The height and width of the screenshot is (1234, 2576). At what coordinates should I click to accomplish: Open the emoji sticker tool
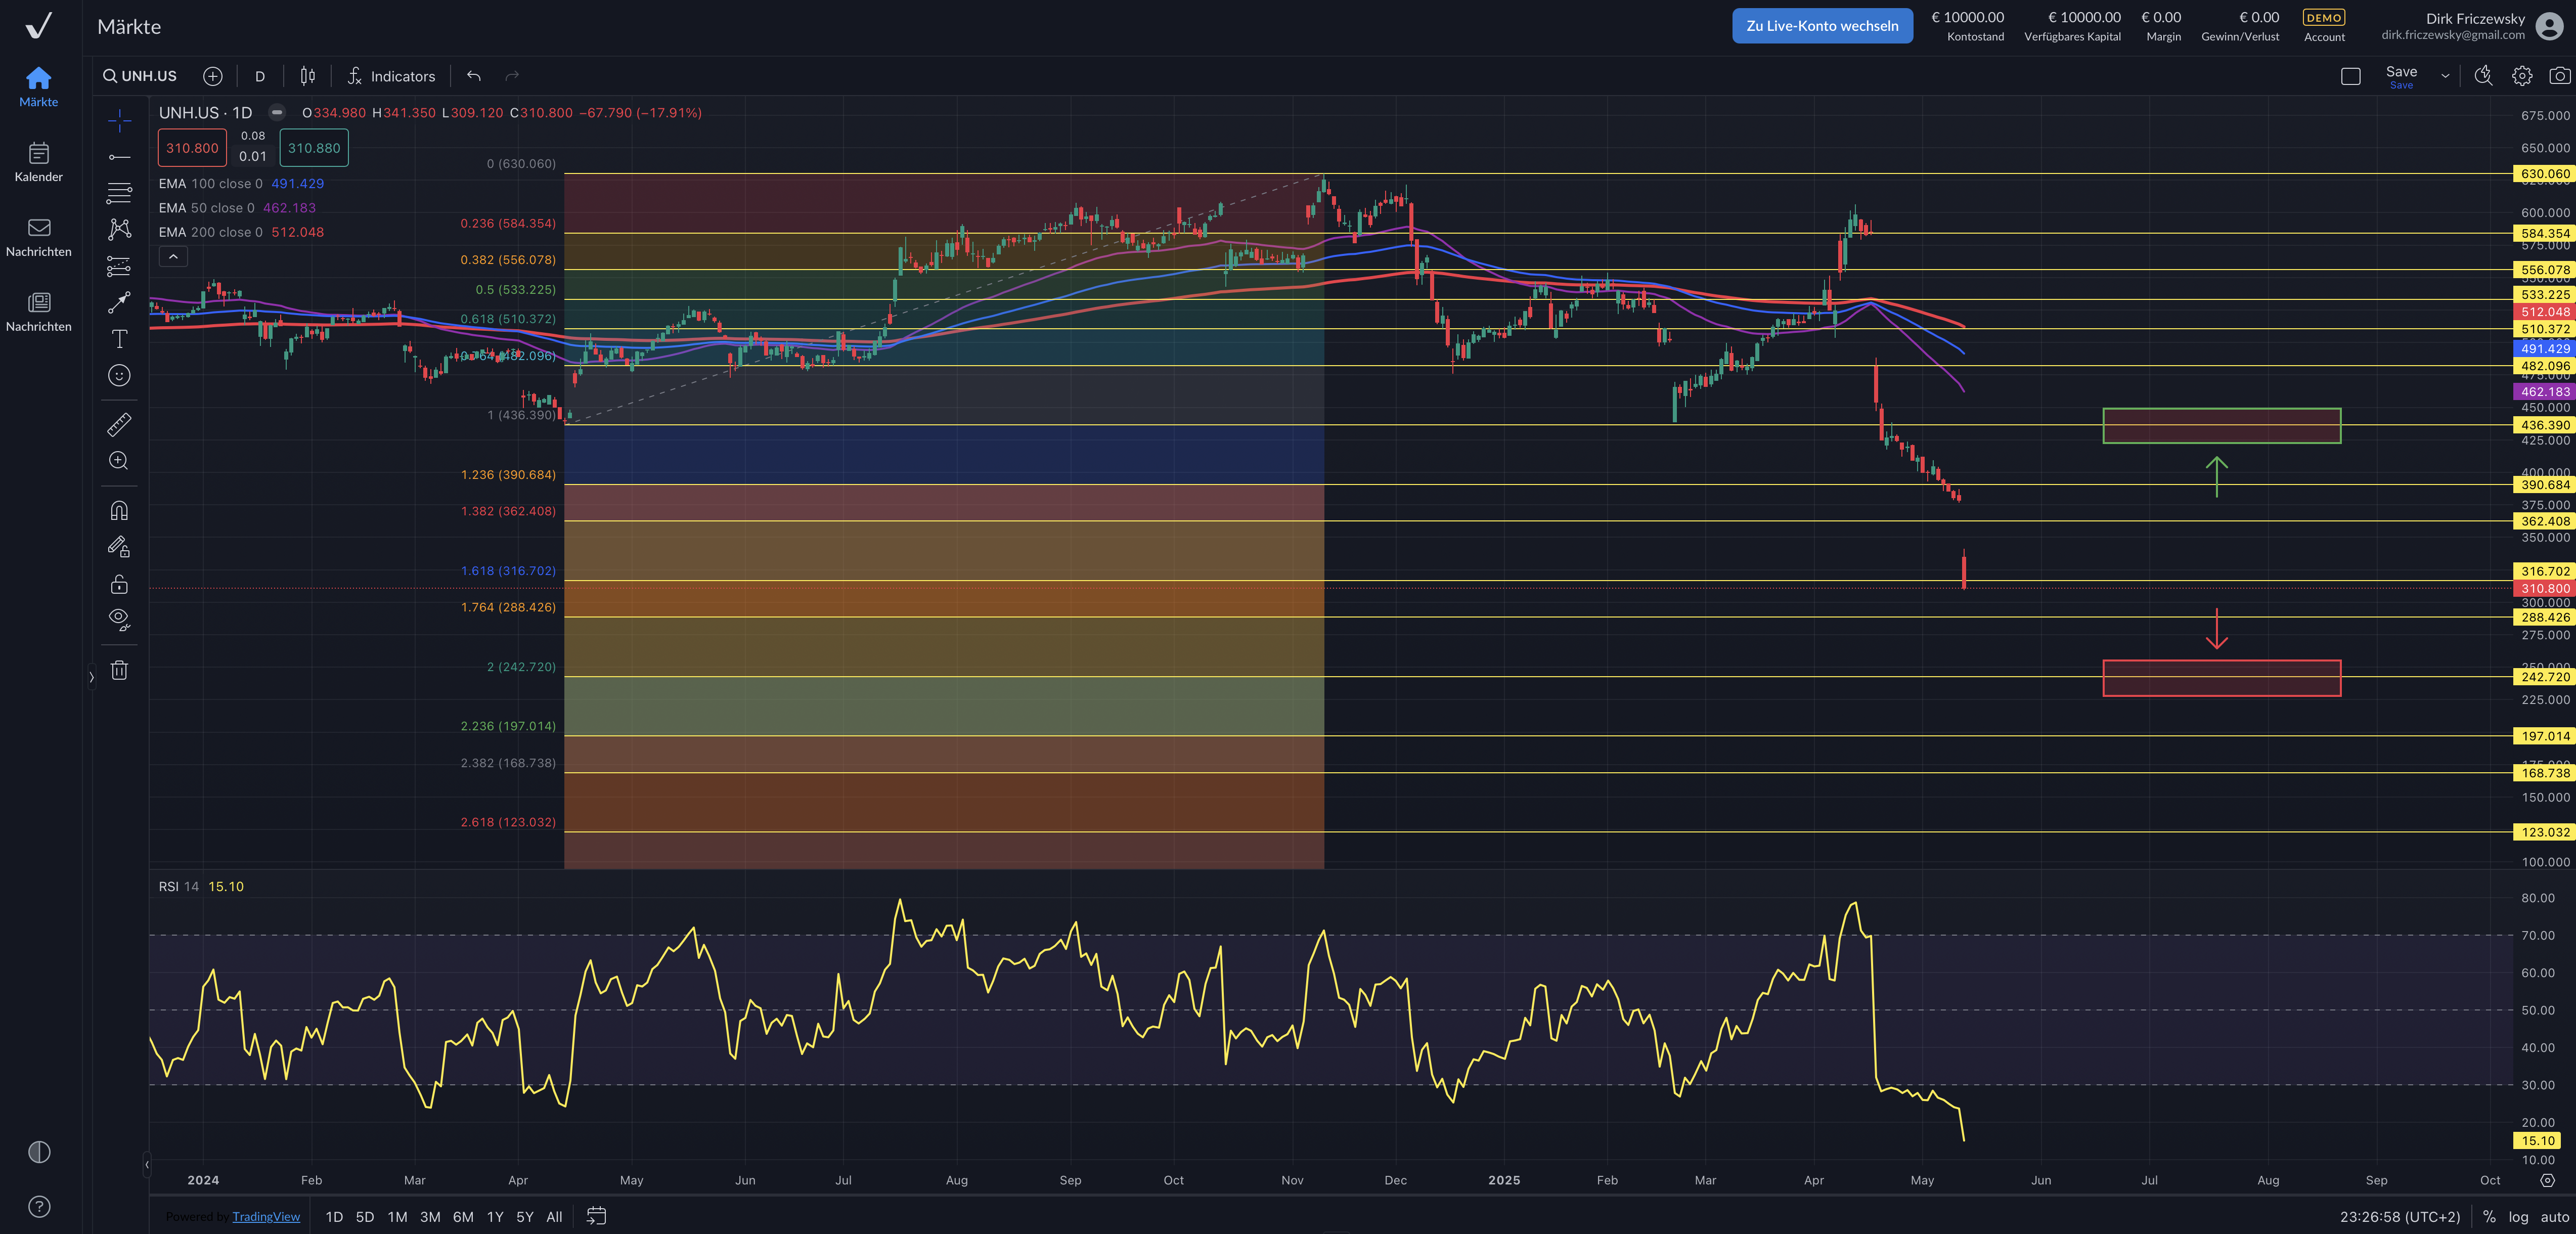tap(119, 376)
